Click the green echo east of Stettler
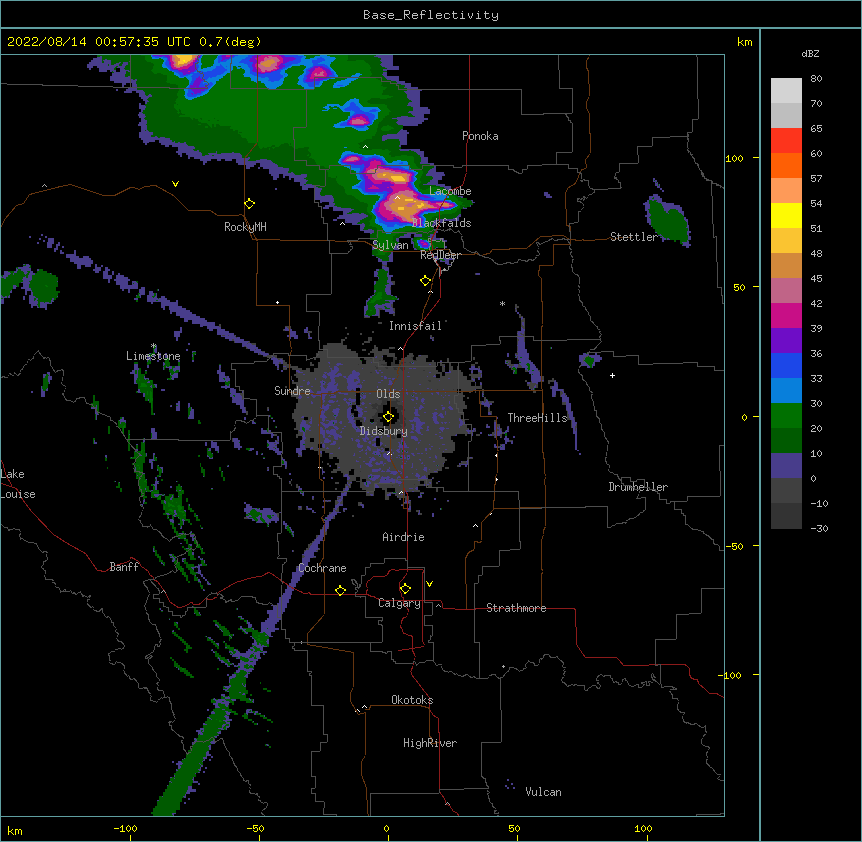This screenshot has height=842, width=862. (x=667, y=220)
